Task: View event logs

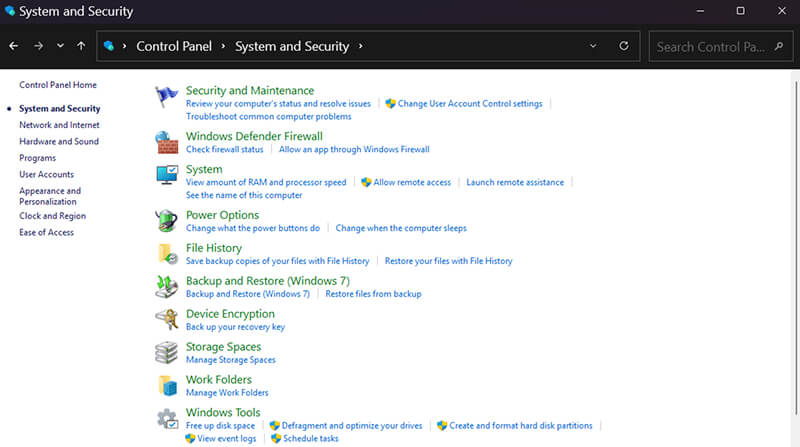Action: (227, 438)
